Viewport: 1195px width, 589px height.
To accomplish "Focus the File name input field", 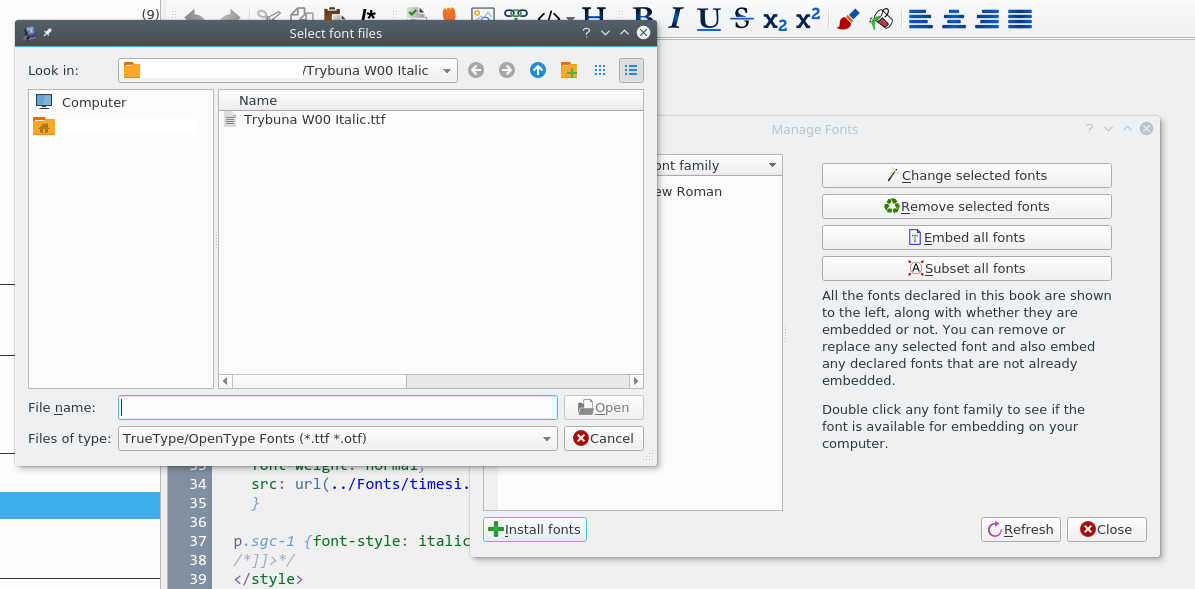I will pos(338,408).
